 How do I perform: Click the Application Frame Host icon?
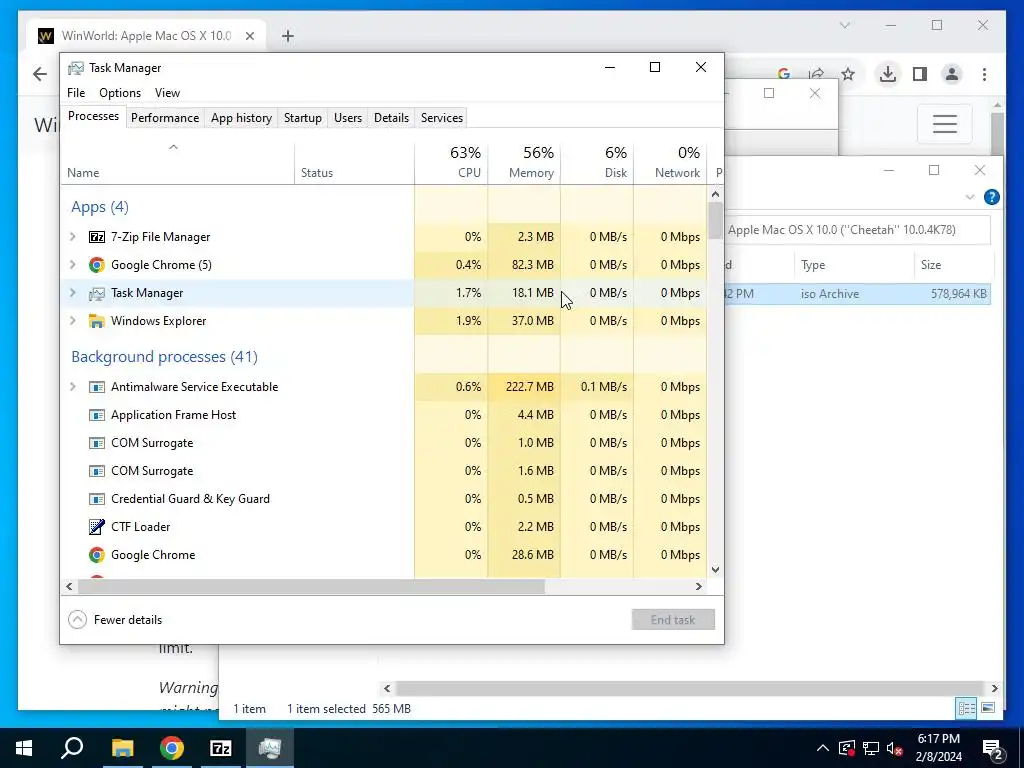(97, 415)
